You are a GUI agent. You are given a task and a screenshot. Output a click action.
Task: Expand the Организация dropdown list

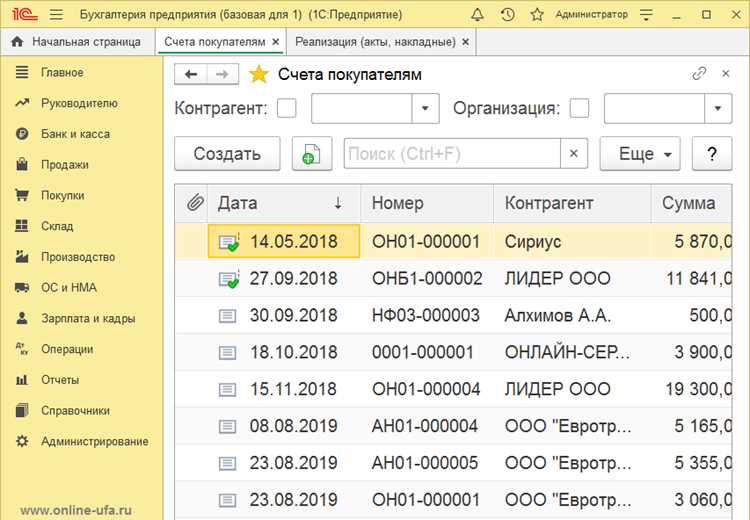[x=718, y=109]
